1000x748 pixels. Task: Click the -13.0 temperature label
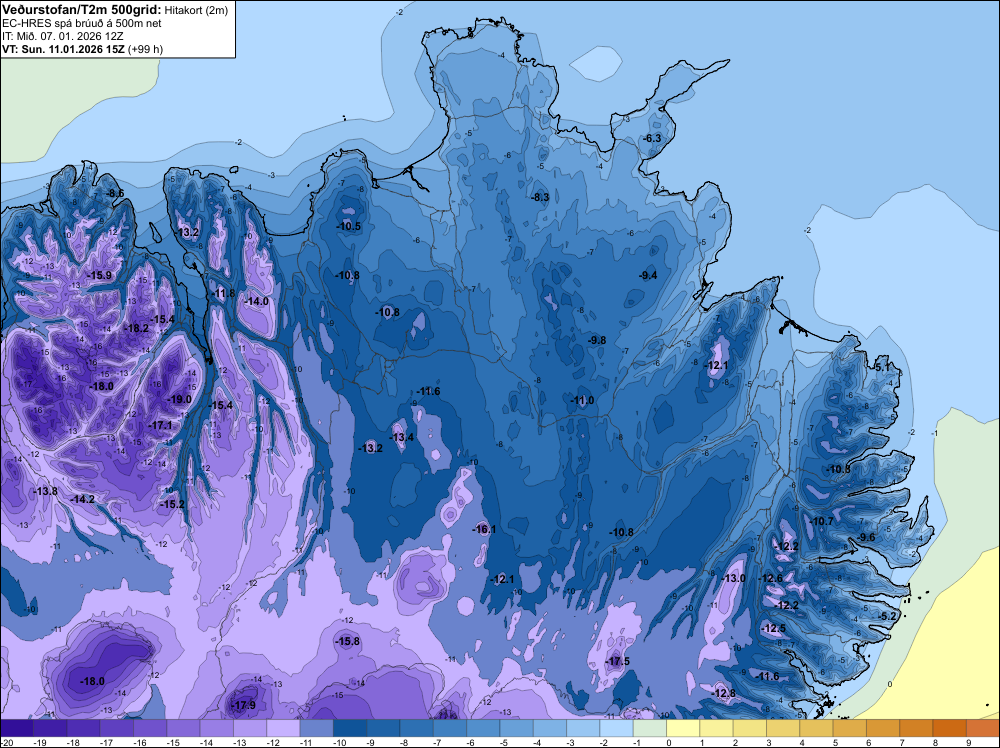point(733,578)
